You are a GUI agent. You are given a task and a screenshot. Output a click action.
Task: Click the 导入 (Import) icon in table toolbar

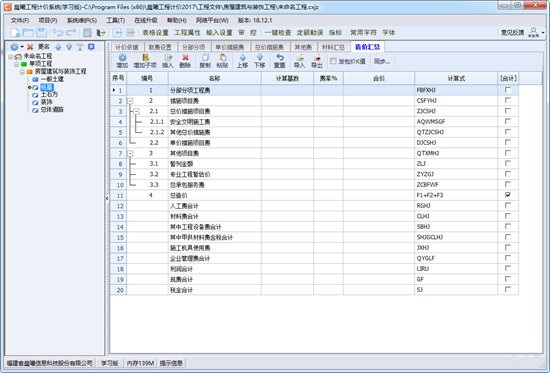click(300, 58)
